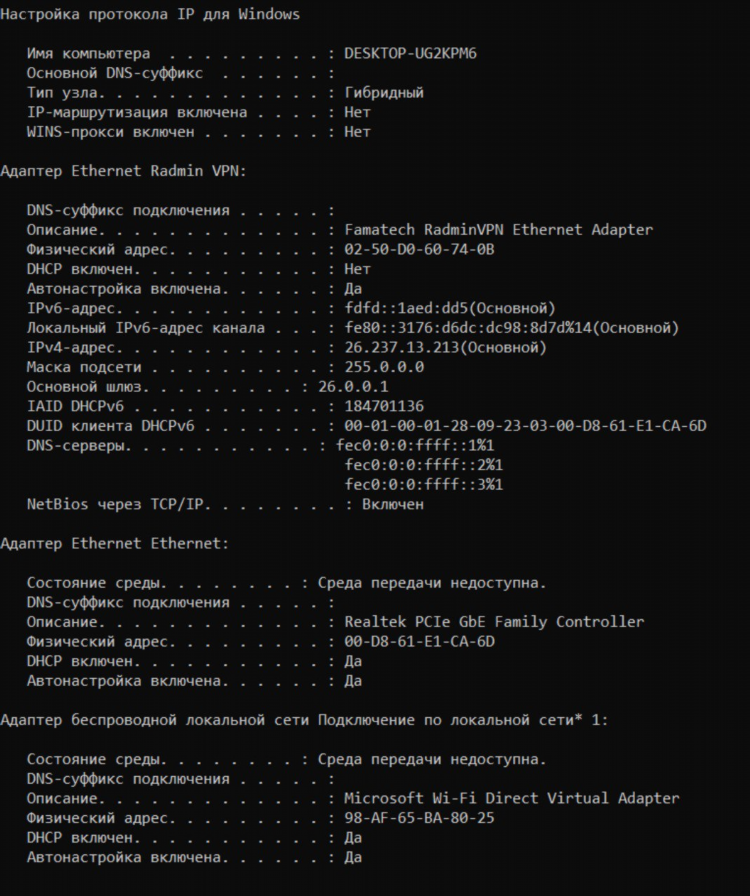Click the Realtek PCIe GbE Family Controller text
The image size is (750, 896).
(494, 622)
